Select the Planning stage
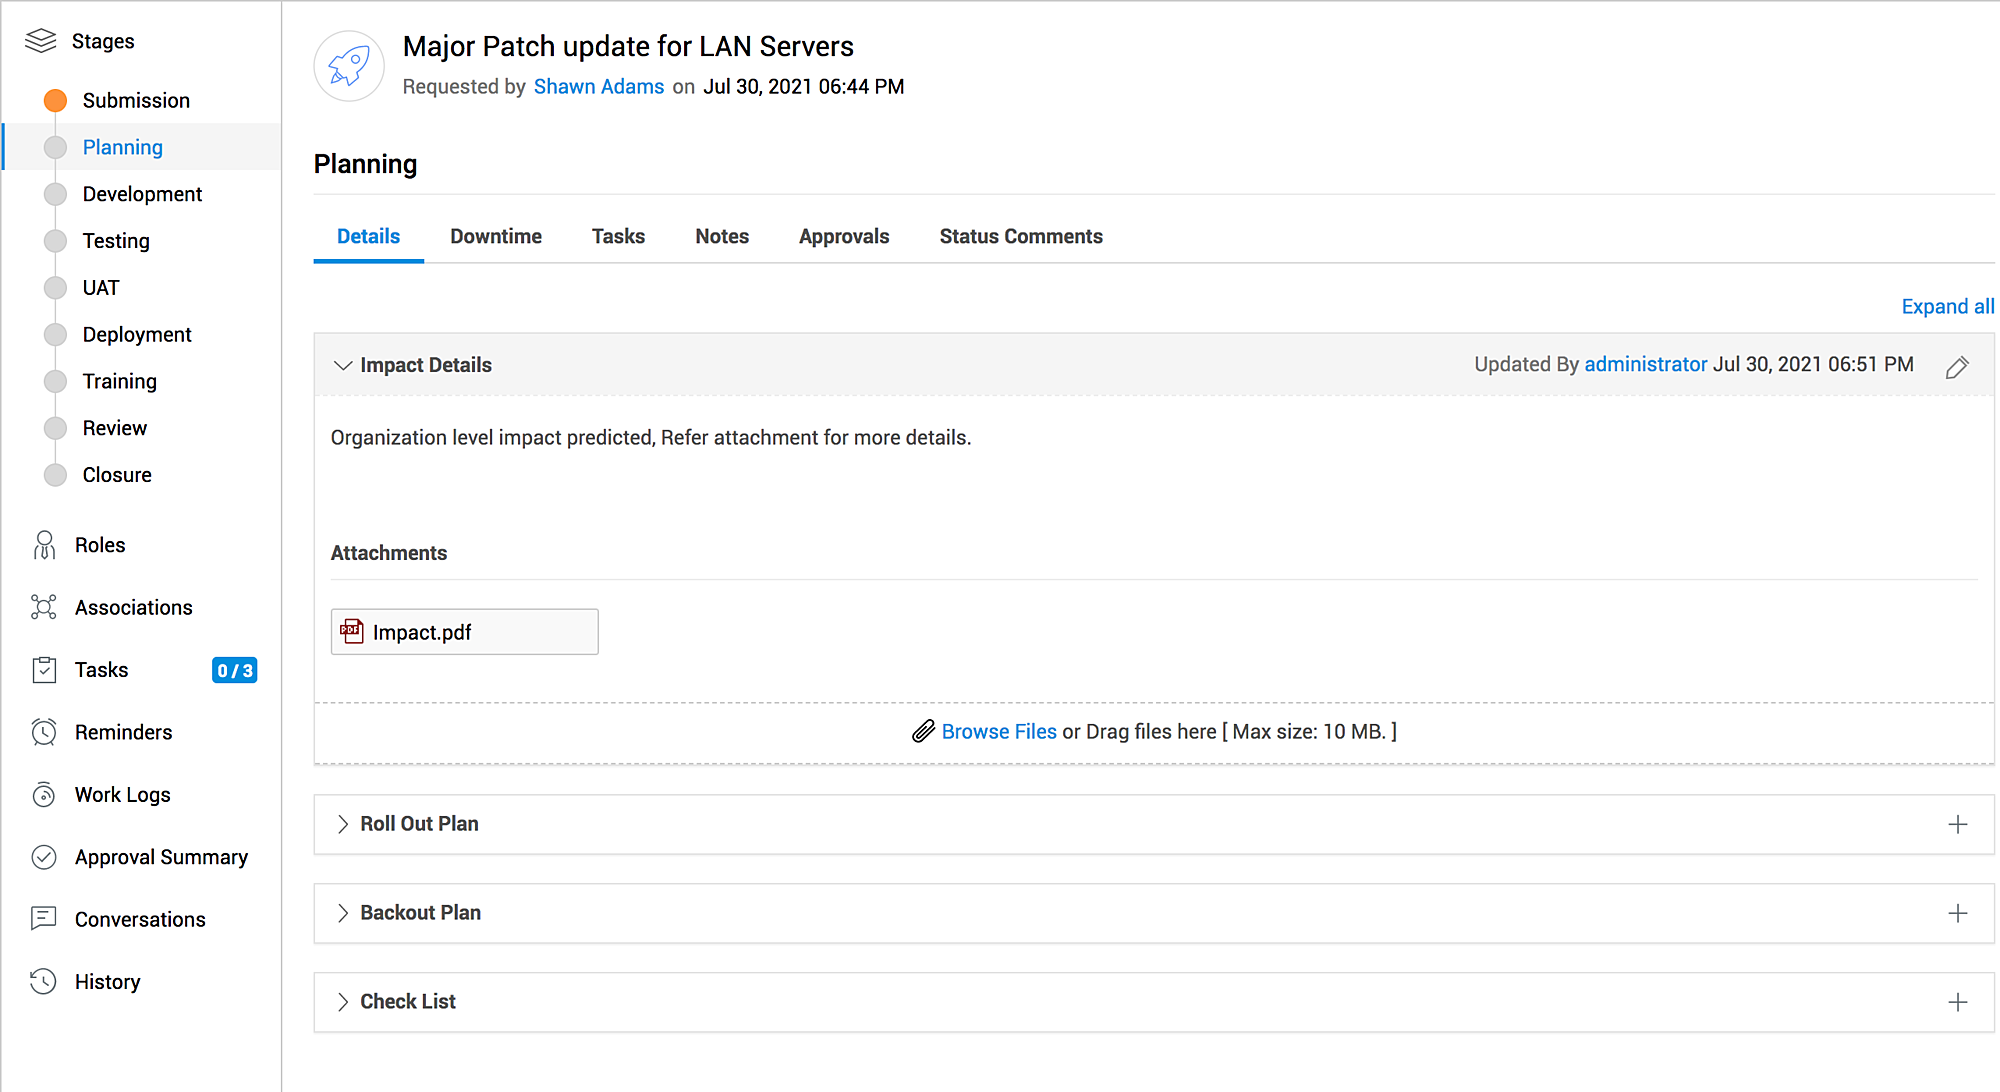The height and width of the screenshot is (1092, 2000). pos(122,148)
